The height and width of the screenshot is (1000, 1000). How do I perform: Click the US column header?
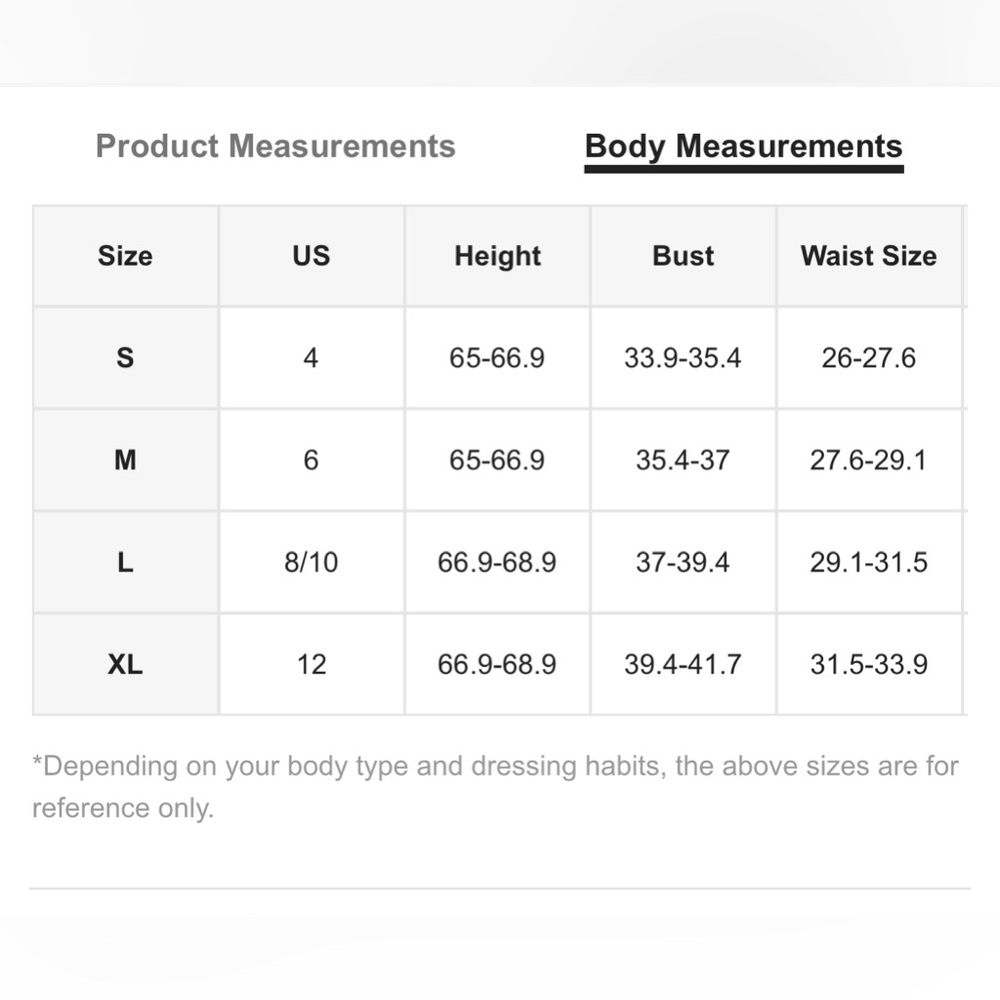click(x=311, y=256)
